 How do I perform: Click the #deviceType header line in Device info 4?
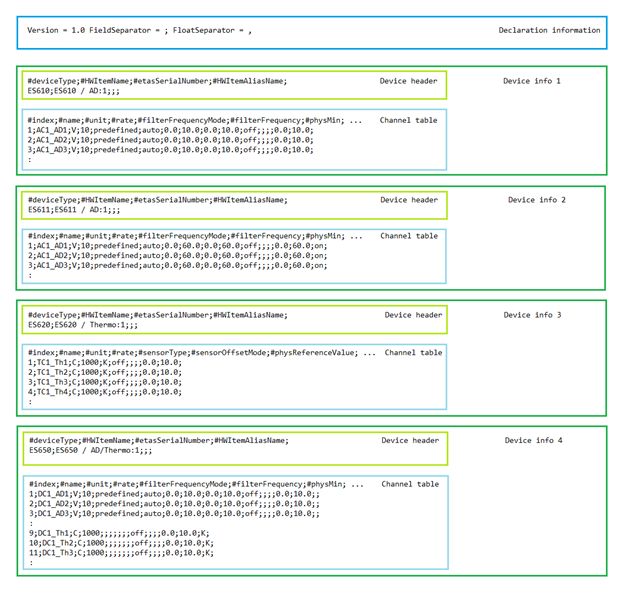tap(159, 440)
